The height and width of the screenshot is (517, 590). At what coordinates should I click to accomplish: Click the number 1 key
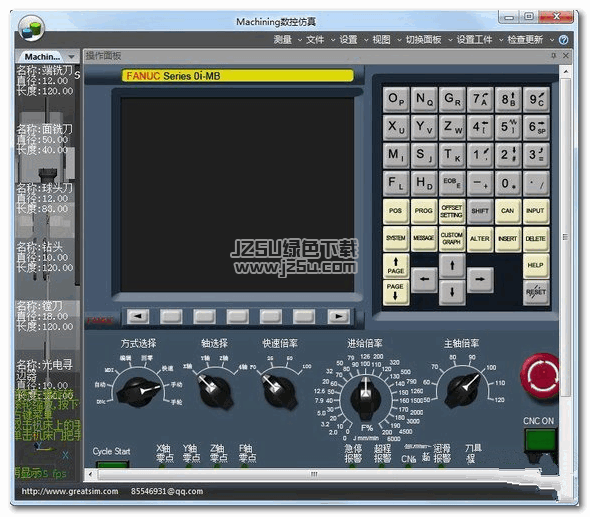480,155
